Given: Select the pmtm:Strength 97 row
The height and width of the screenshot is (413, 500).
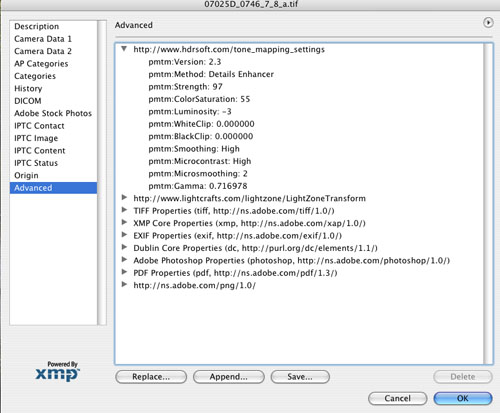Looking at the screenshot, I should (185, 87).
